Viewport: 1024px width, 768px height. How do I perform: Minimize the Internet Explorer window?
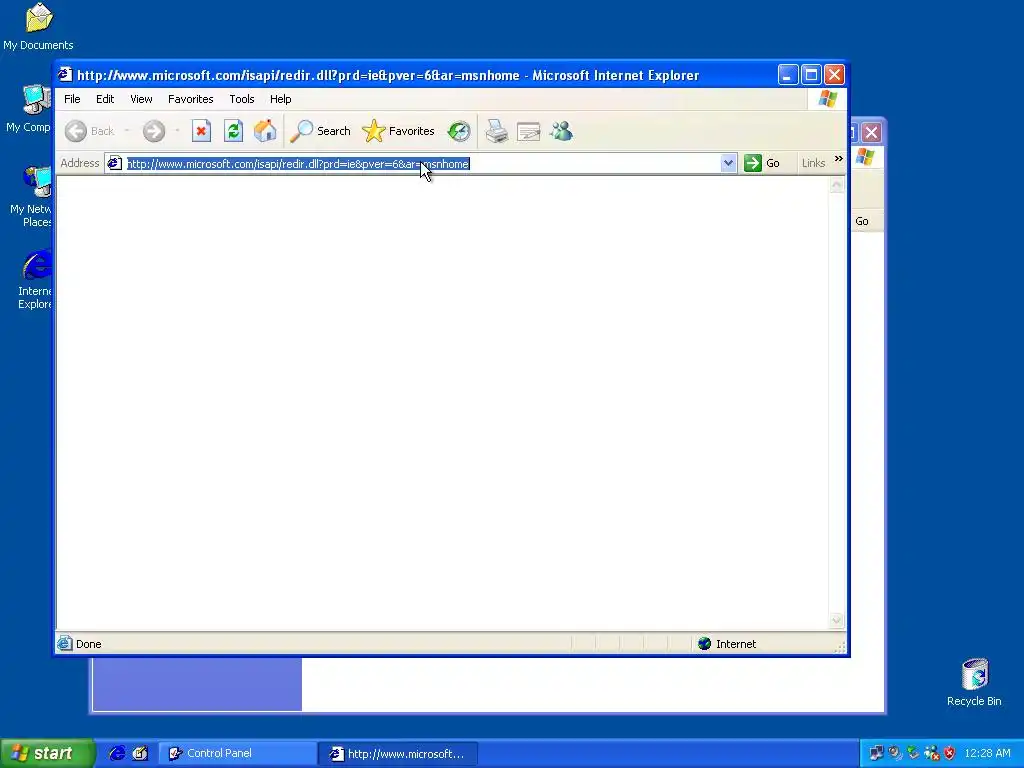(x=788, y=75)
